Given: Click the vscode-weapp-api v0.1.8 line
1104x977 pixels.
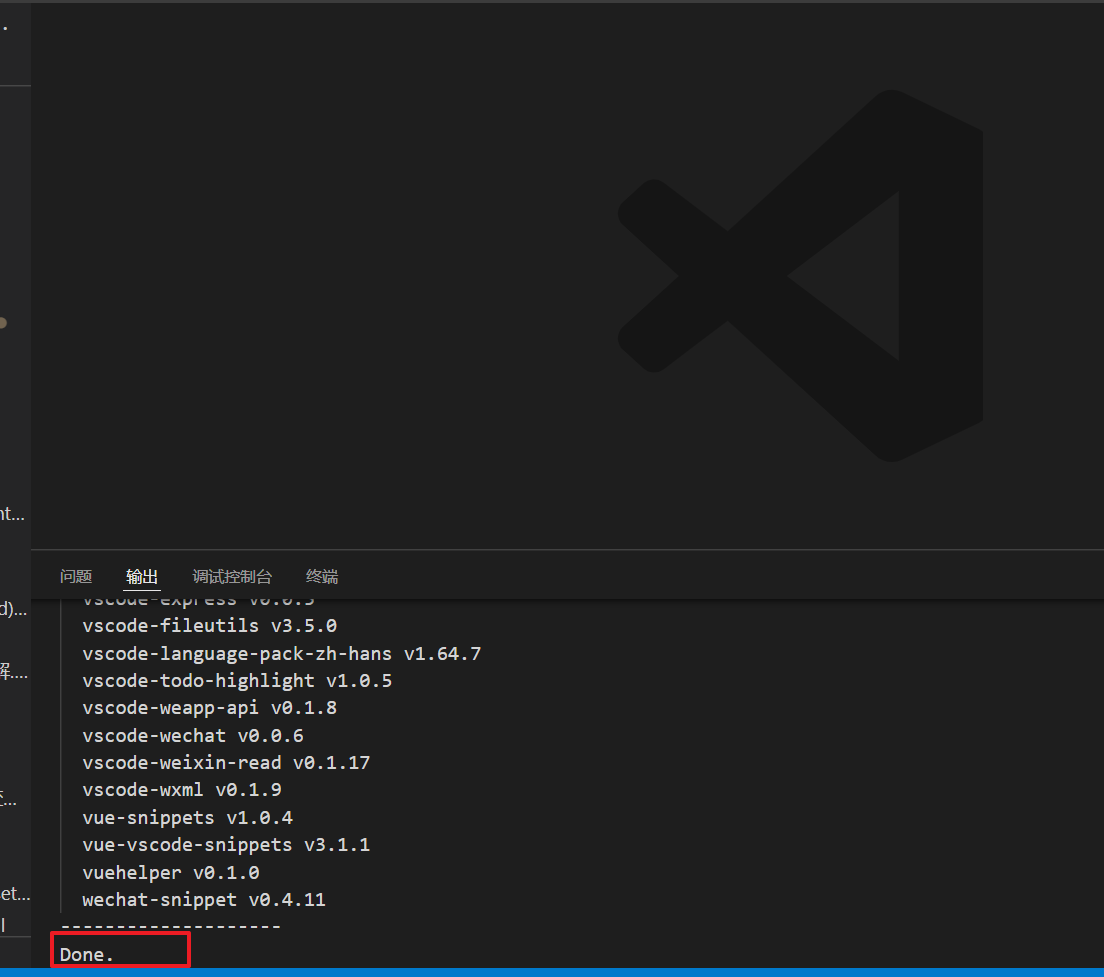Looking at the screenshot, I should (210, 707).
